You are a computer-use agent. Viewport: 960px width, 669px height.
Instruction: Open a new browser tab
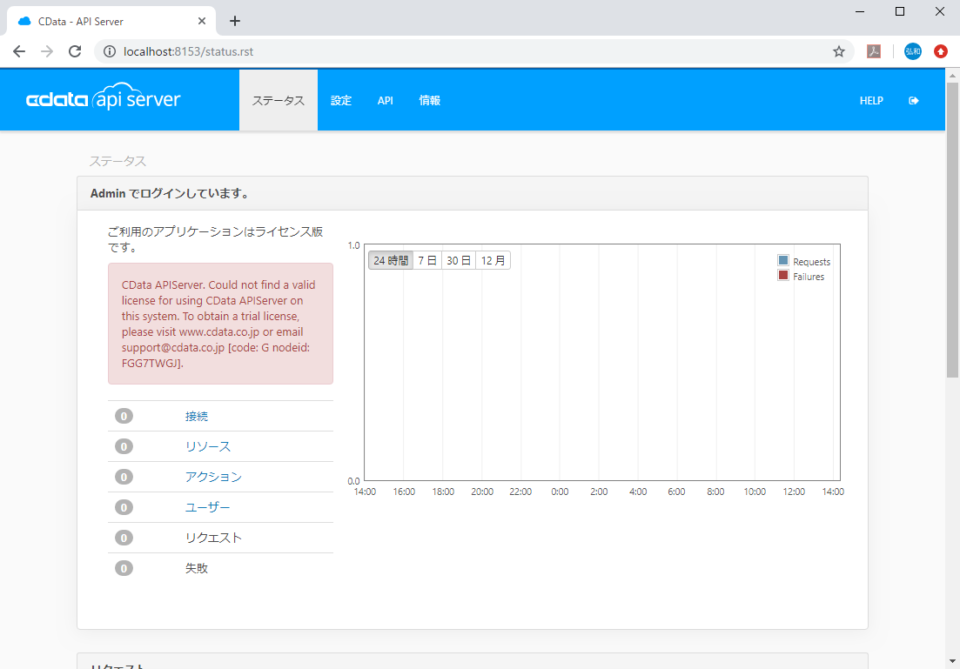pos(235,21)
